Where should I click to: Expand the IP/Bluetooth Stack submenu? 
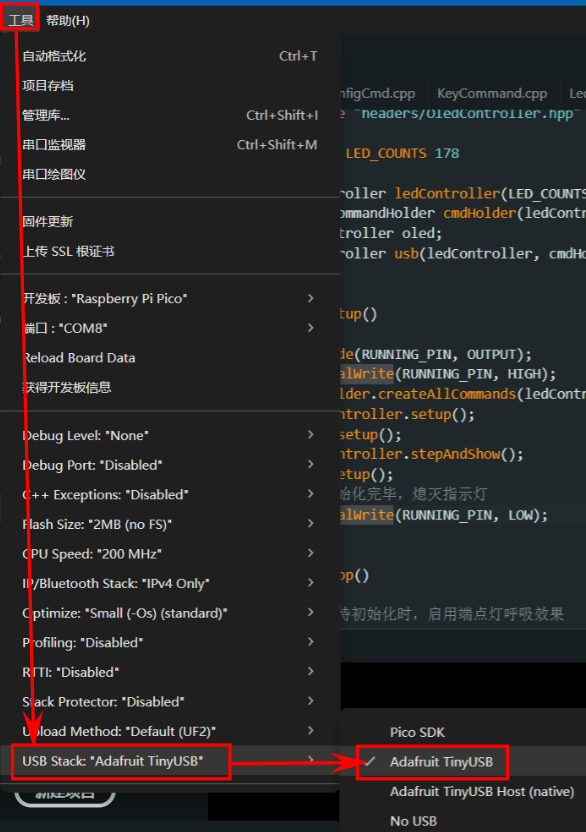point(170,583)
